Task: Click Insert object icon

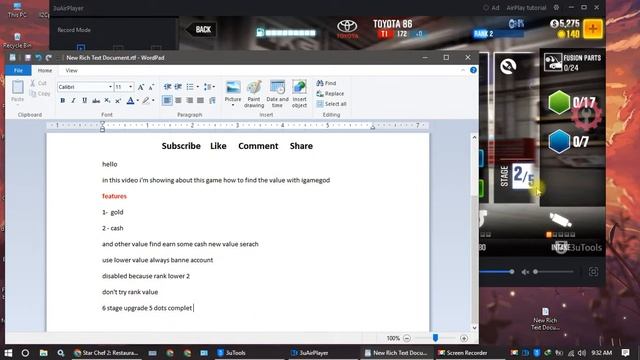Action: (x=299, y=94)
